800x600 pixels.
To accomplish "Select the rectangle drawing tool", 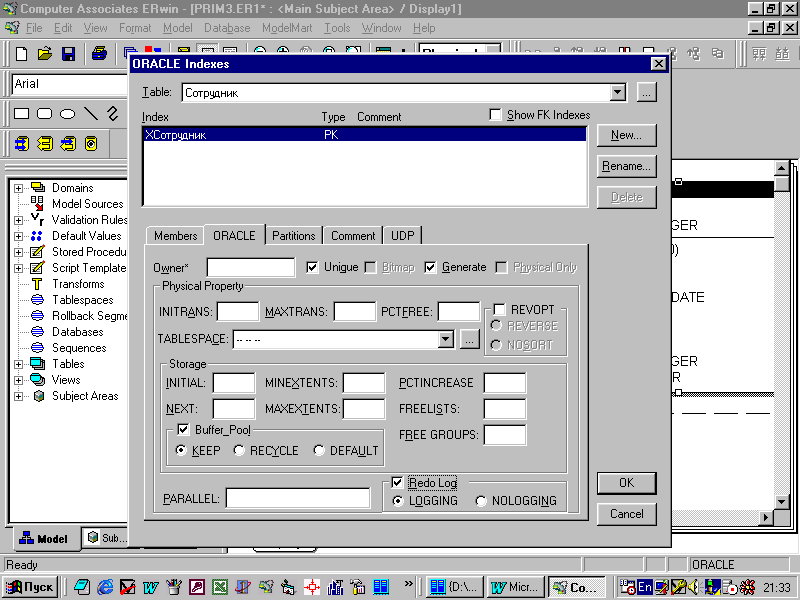I will point(21,113).
